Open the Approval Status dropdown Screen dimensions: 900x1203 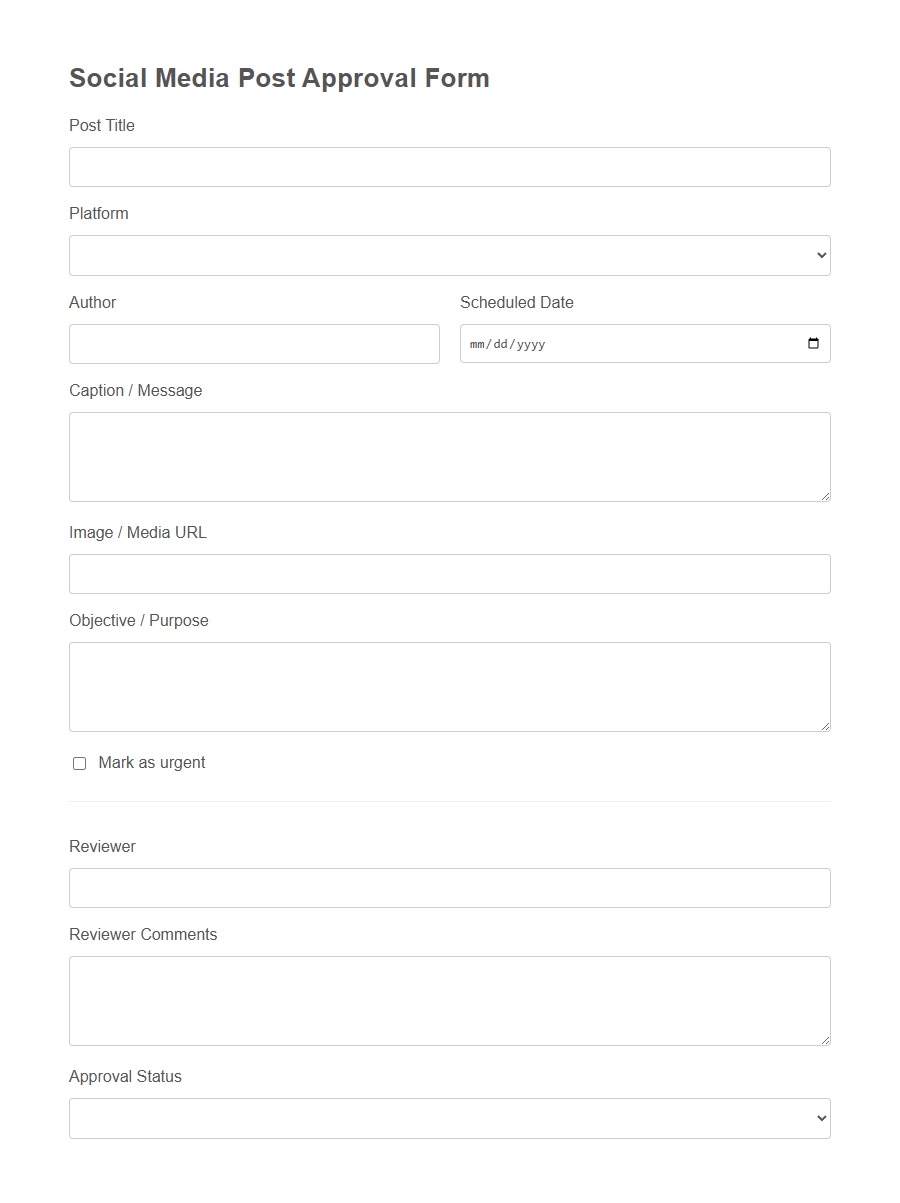449,1117
